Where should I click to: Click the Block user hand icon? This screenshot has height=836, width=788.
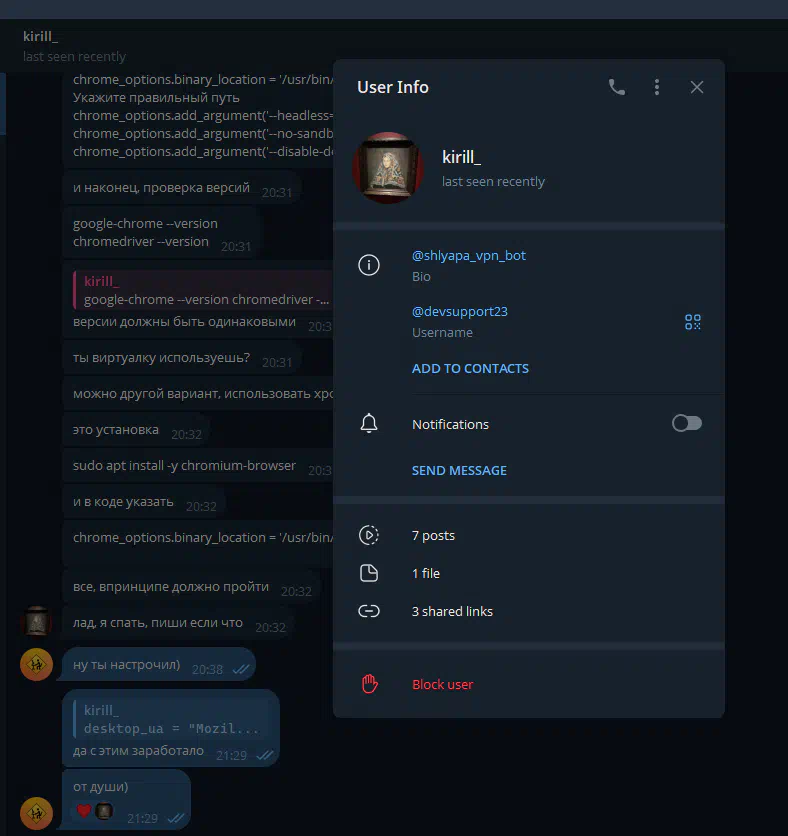tap(369, 684)
